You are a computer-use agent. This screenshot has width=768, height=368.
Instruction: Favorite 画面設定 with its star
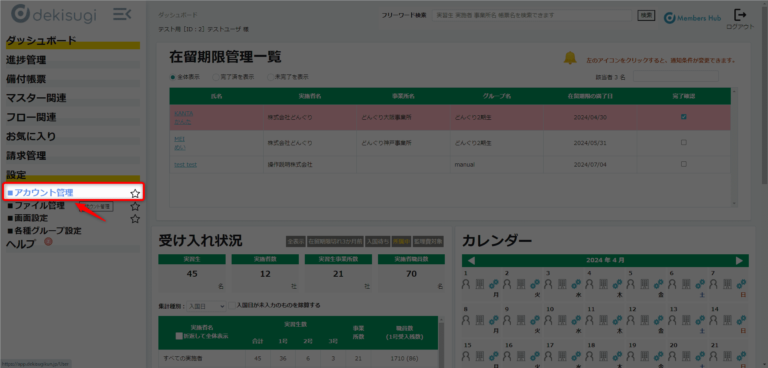coord(135,219)
